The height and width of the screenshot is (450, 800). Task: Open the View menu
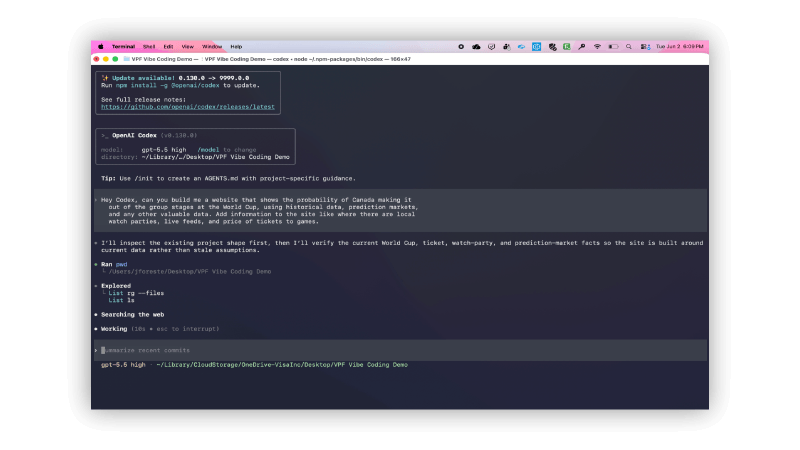(188, 46)
